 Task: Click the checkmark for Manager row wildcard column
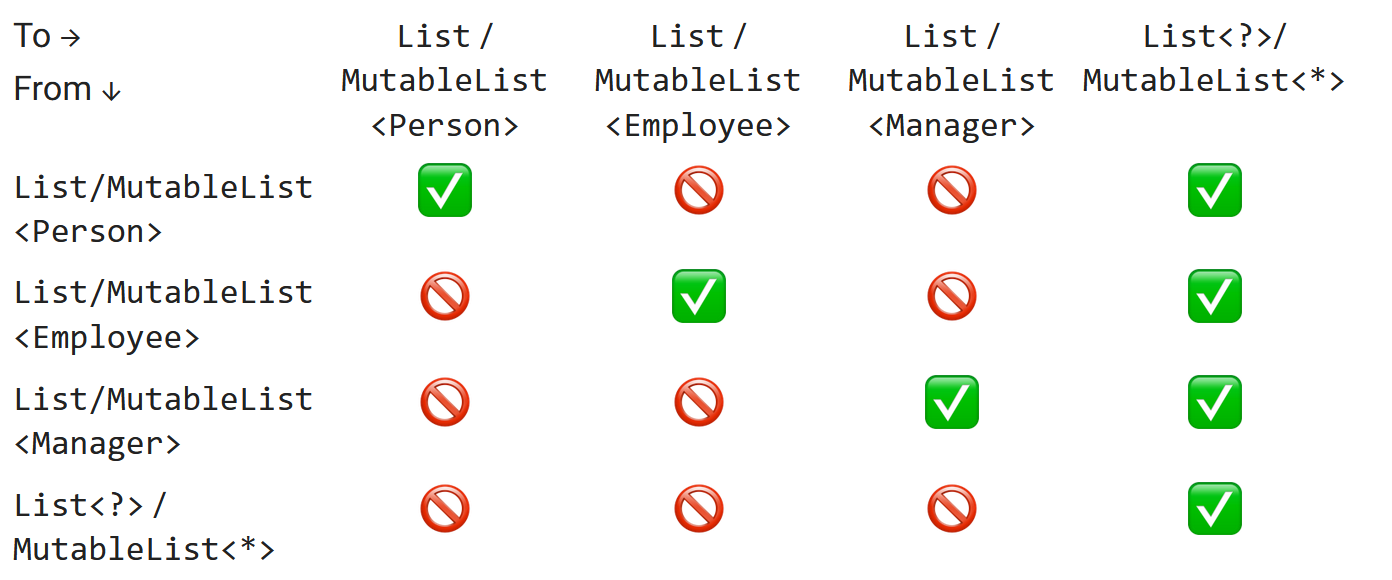pyautogui.click(x=1214, y=402)
